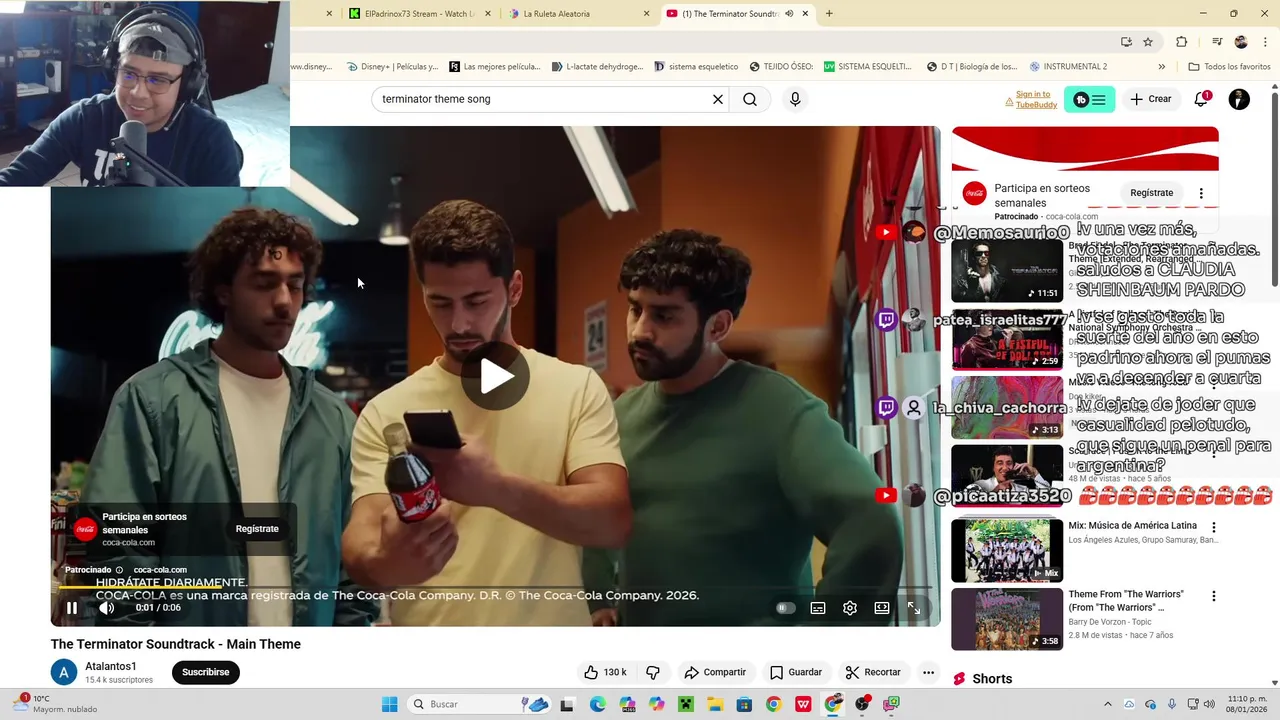Image resolution: width=1280 pixels, height=720 pixels.
Task: Open 'Disney+ | Películas y...' bookmark
Action: click(392, 67)
